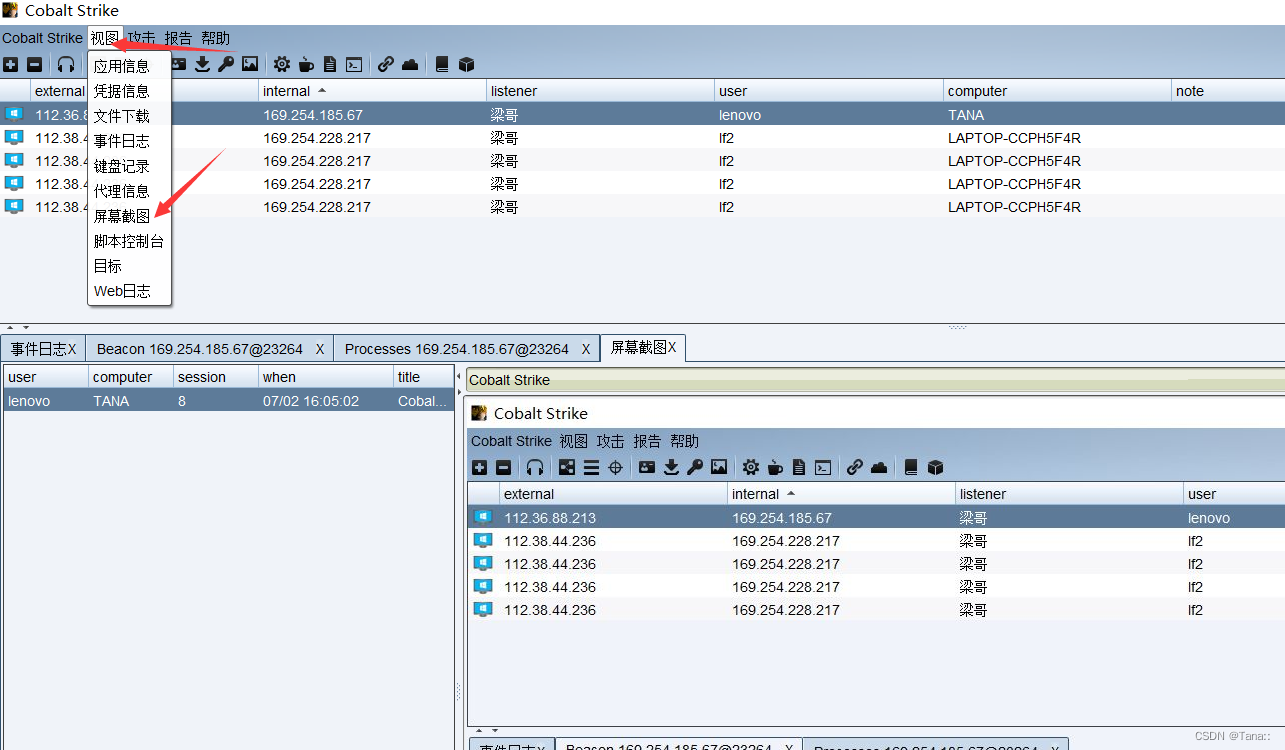This screenshot has width=1285, height=750.
Task: Open help via the book icon
Action: (442, 64)
